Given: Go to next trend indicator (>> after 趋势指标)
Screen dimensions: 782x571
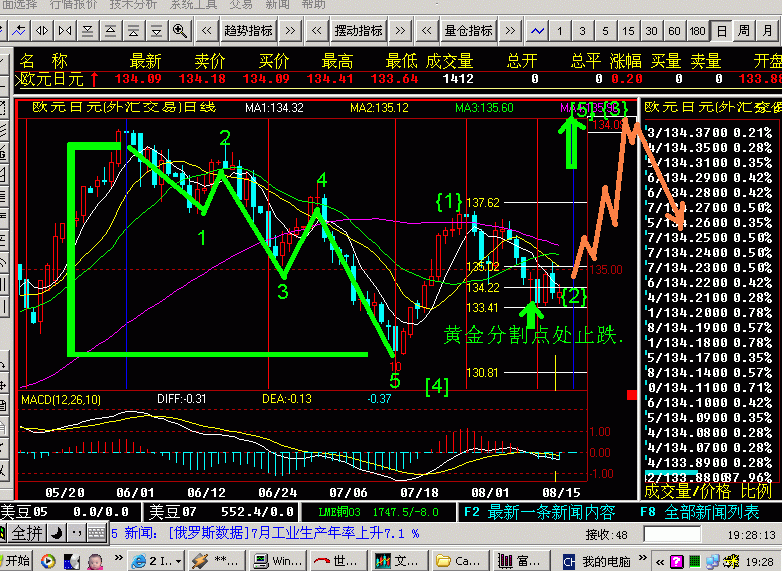Looking at the screenshot, I should [290, 31].
